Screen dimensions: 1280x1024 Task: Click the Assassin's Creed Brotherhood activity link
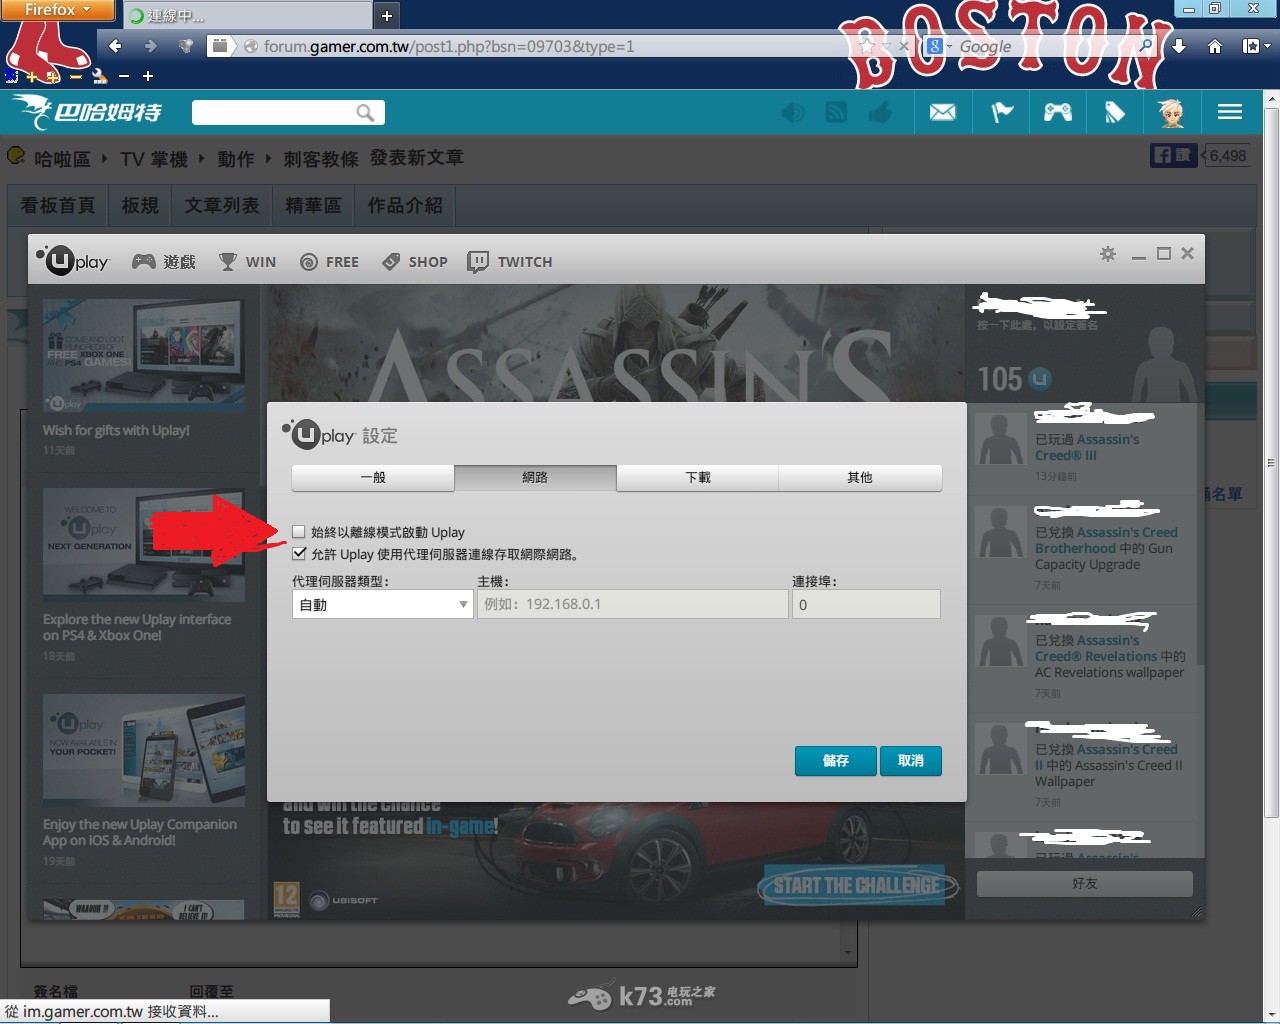(x=1106, y=540)
